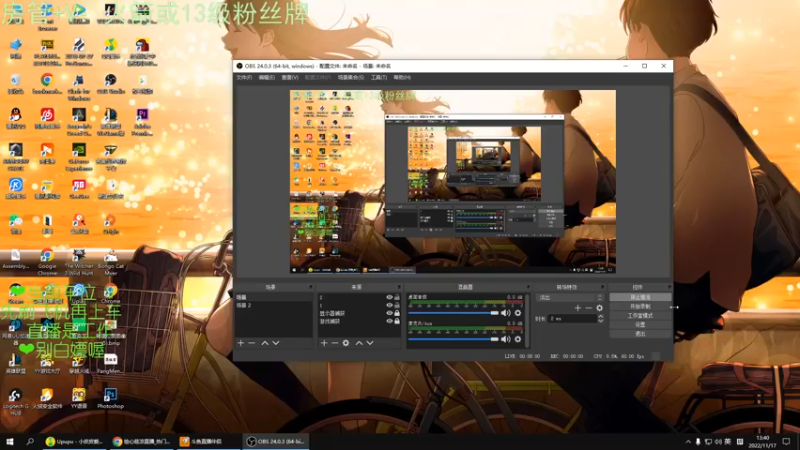Remove scene transition with minus icon
800x450 pixels.
tap(589, 308)
